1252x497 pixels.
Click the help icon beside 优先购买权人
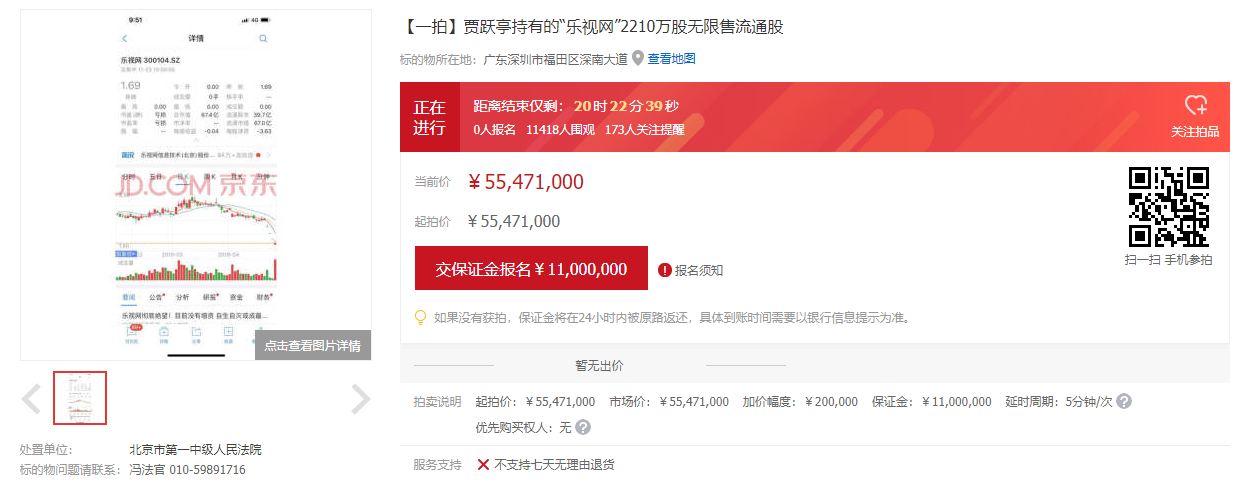tap(583, 427)
